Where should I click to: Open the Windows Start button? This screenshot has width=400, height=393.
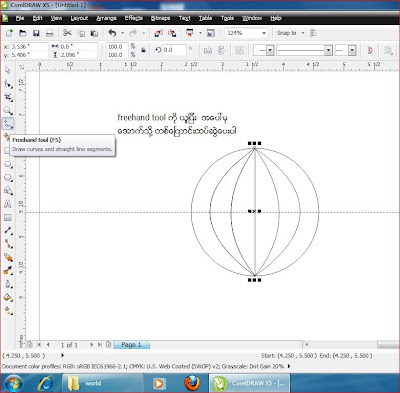coord(14,383)
